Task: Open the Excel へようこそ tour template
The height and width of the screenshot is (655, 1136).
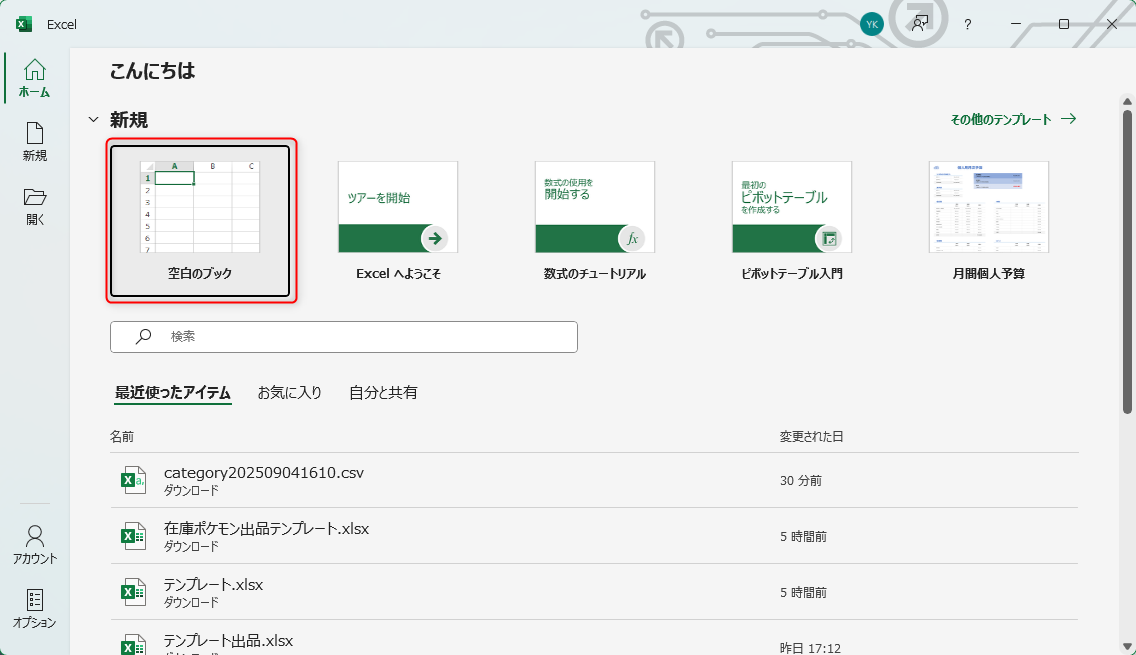Action: [398, 221]
